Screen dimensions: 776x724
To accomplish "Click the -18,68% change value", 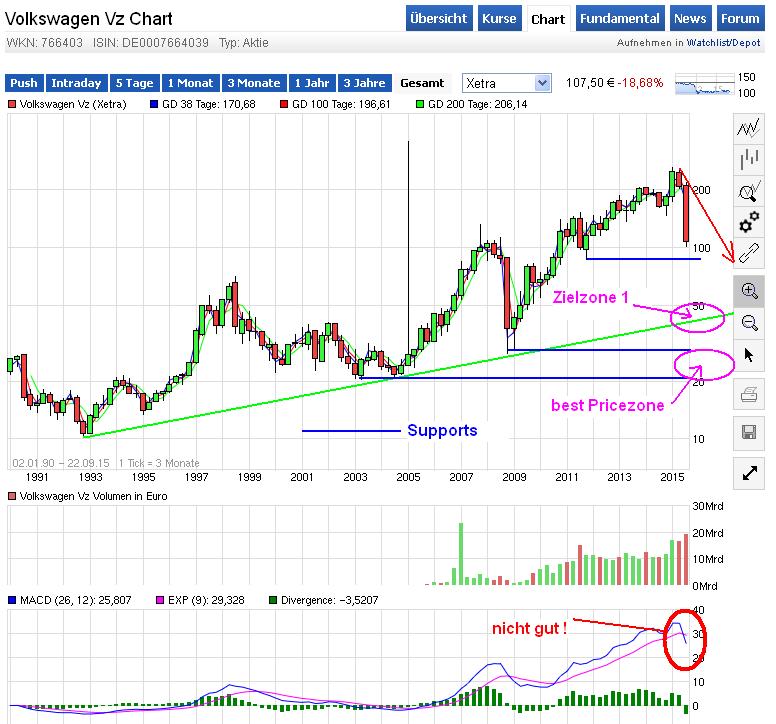I will [x=640, y=83].
